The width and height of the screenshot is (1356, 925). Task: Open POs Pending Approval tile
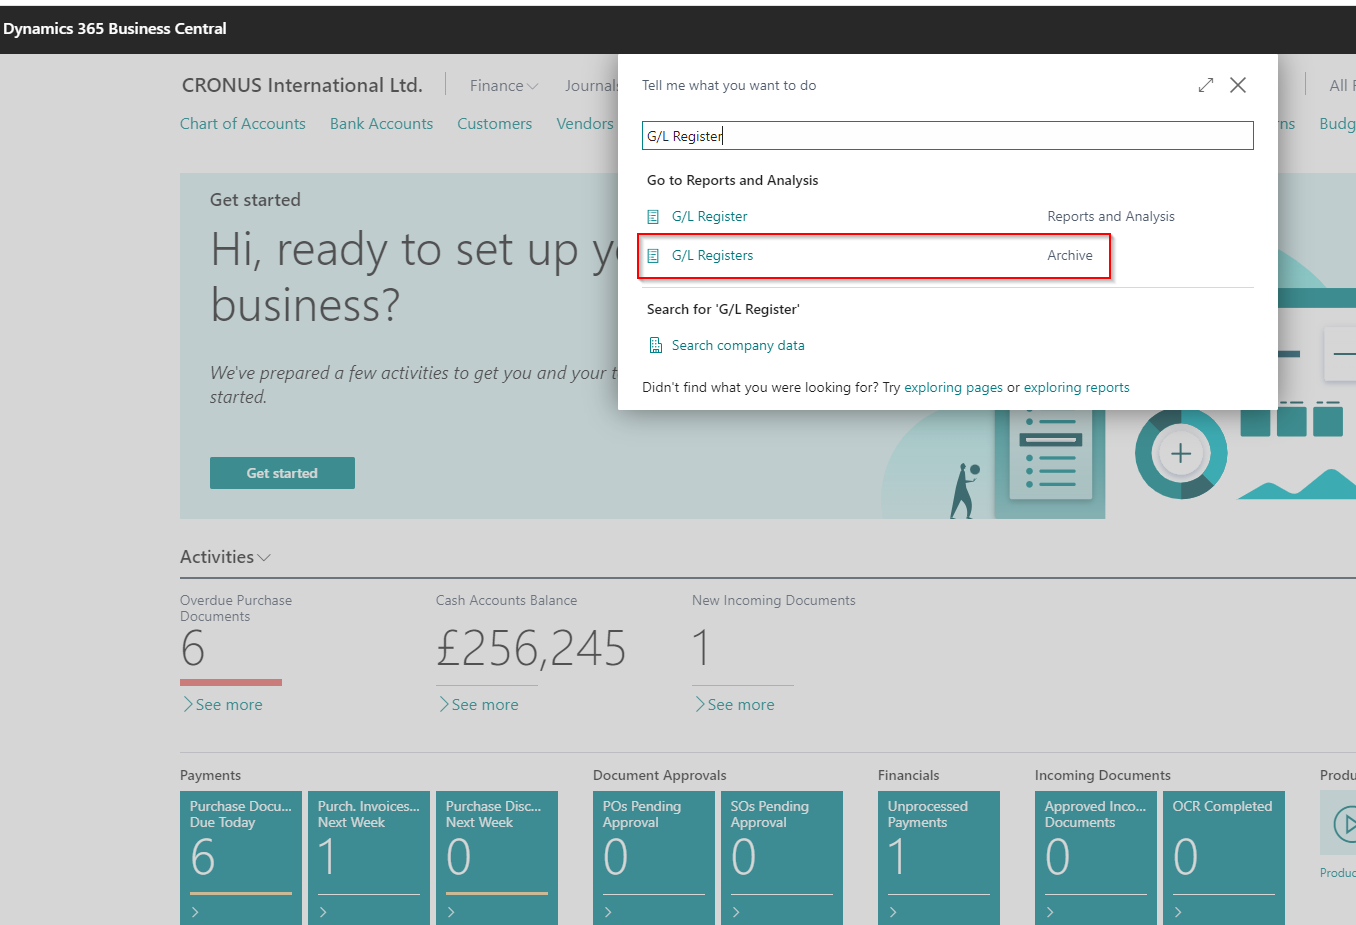point(654,857)
